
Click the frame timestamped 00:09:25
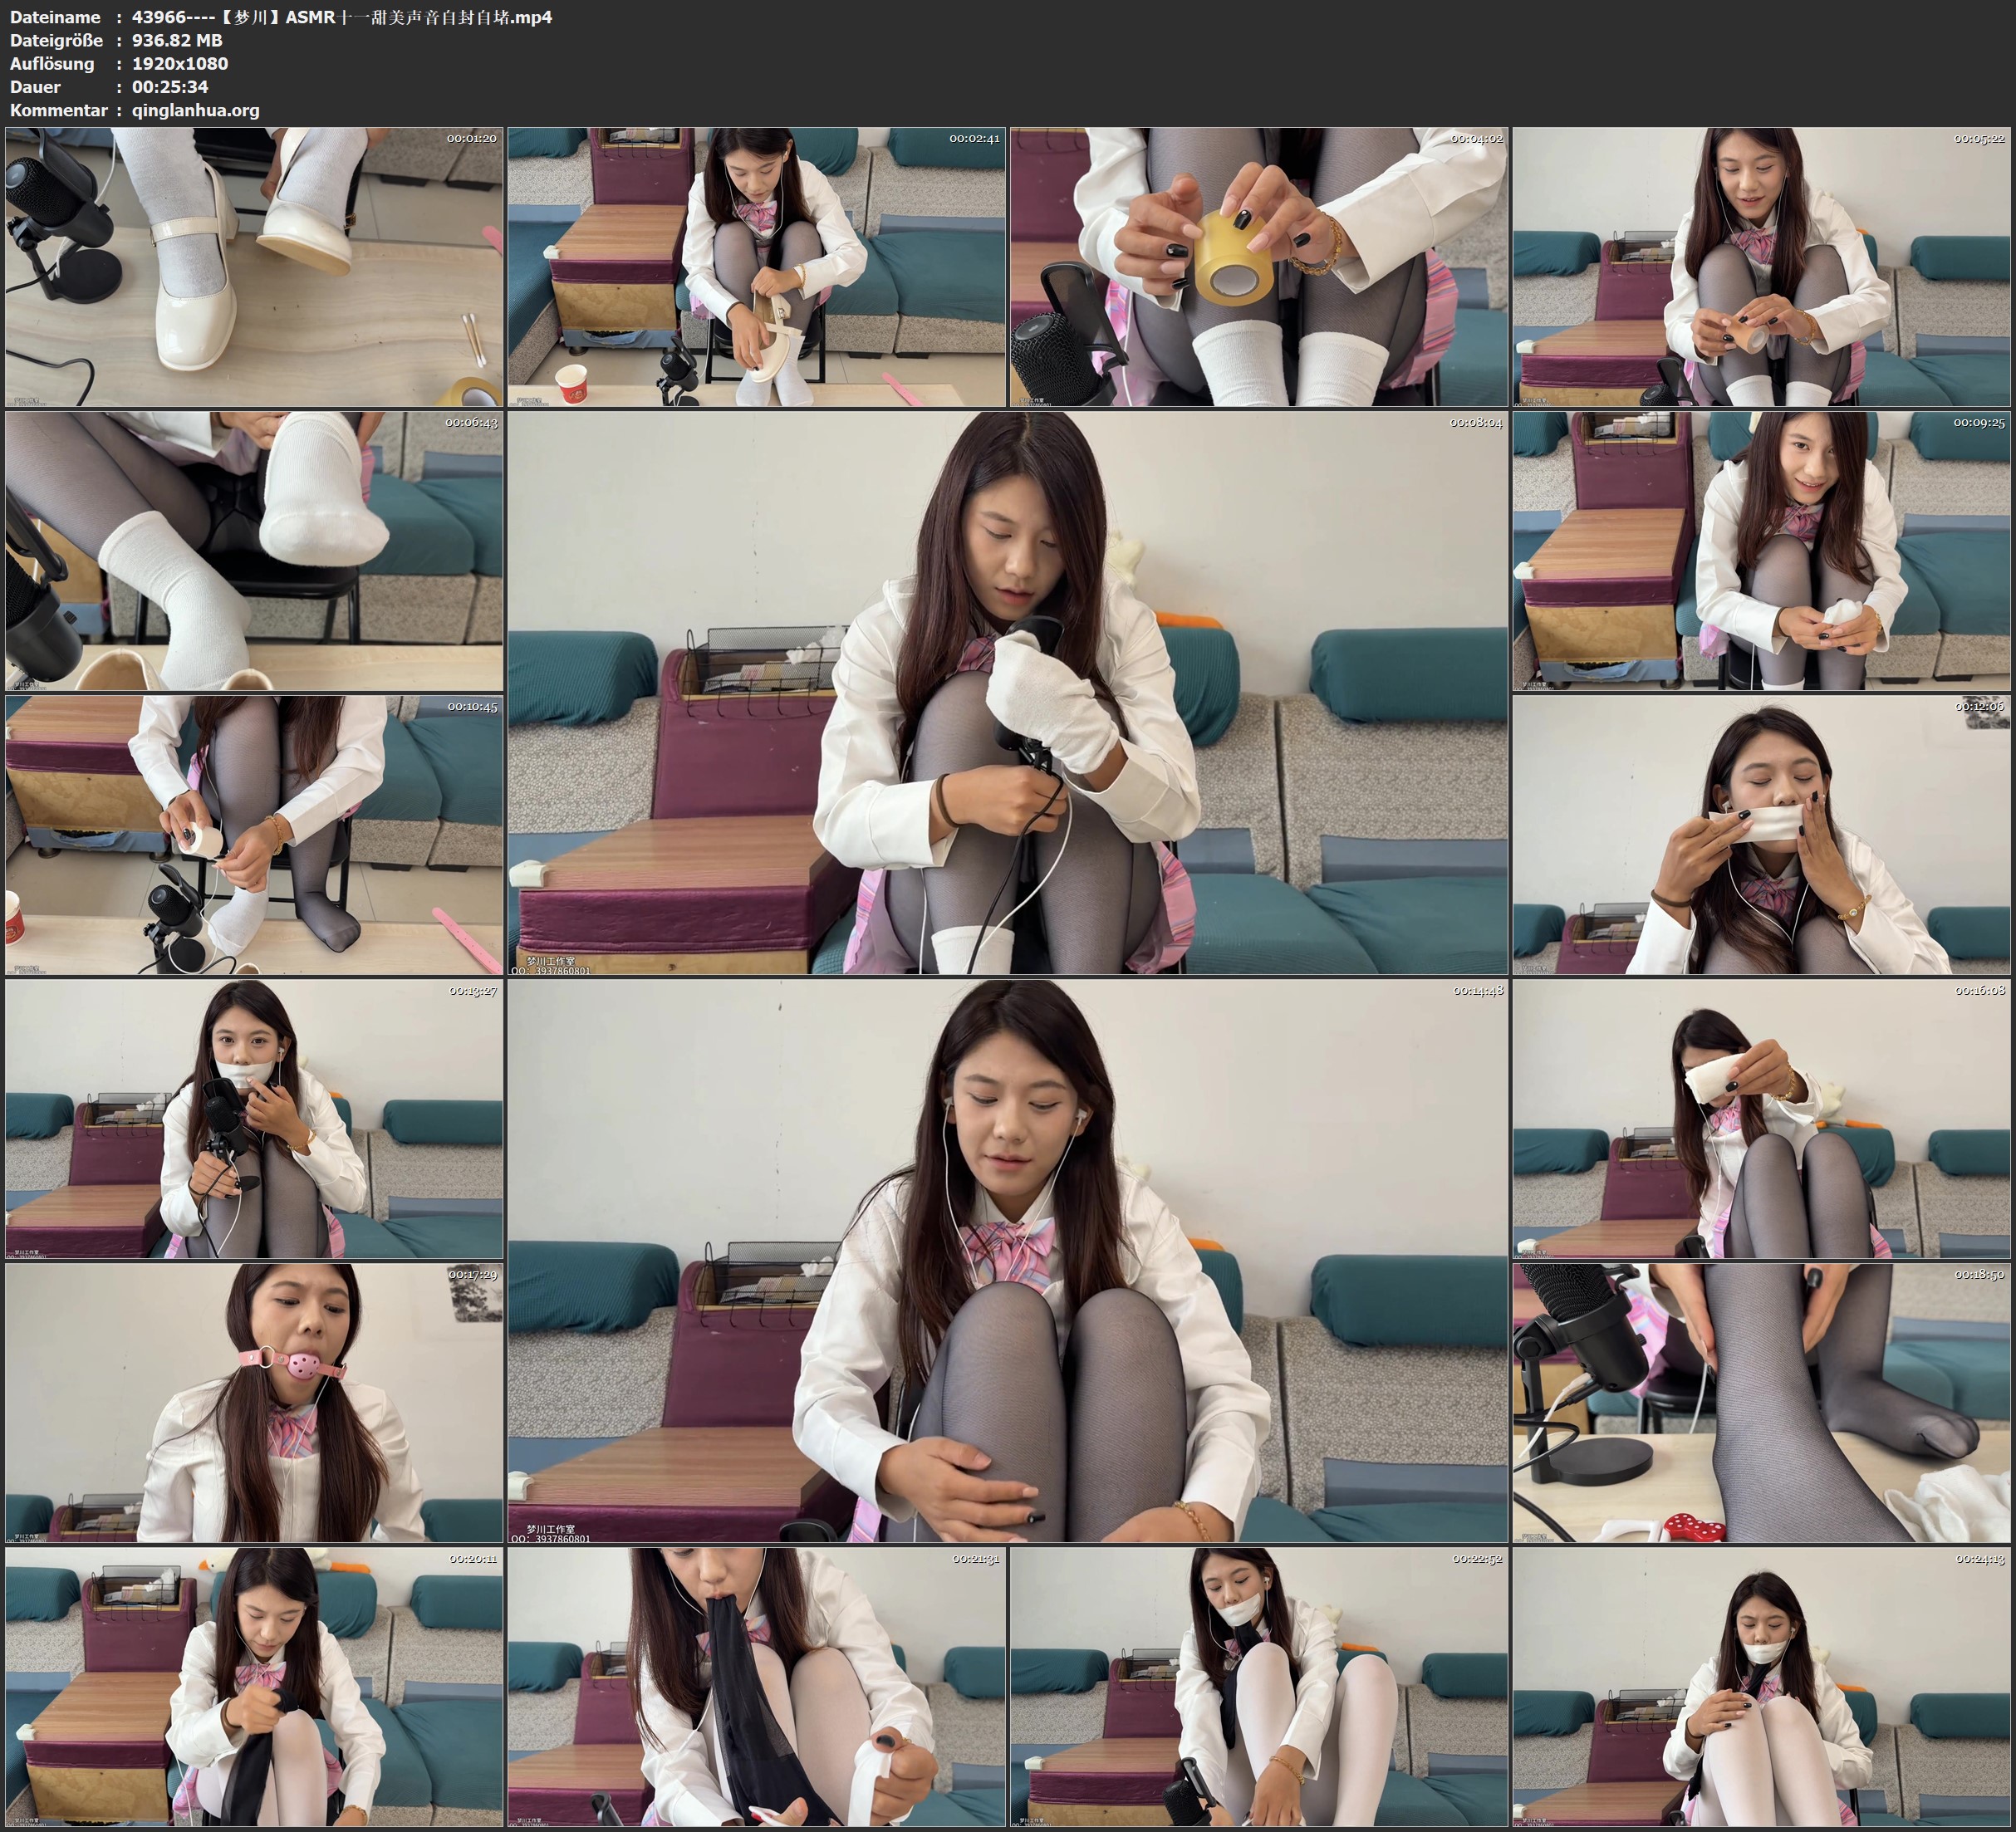(x=1761, y=551)
